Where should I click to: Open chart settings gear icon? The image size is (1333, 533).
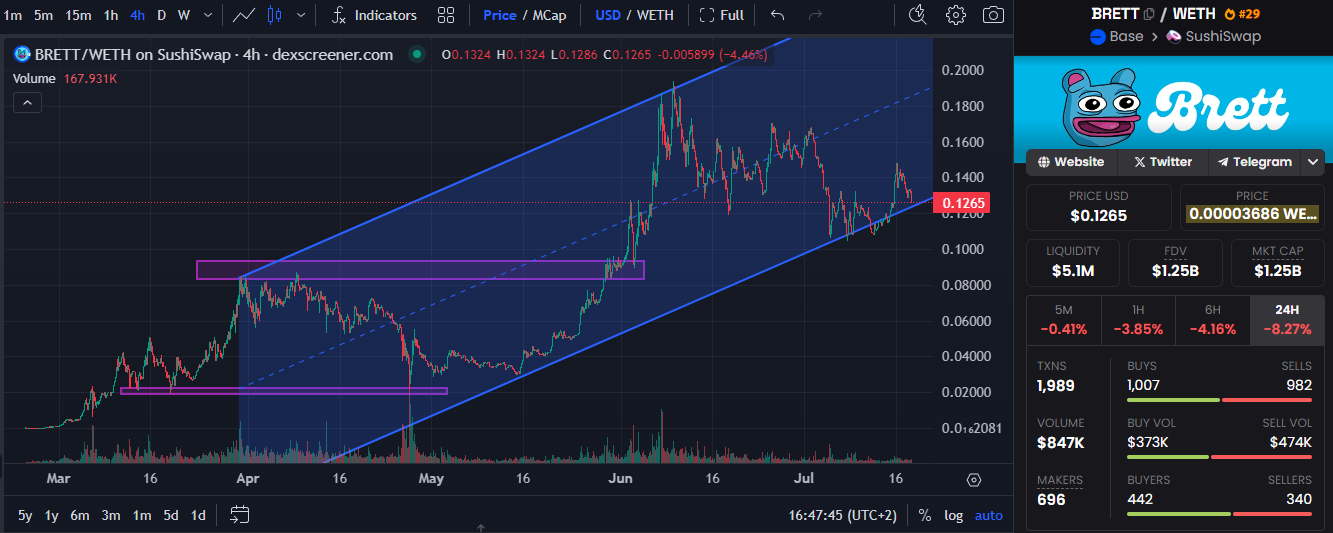[x=956, y=15]
